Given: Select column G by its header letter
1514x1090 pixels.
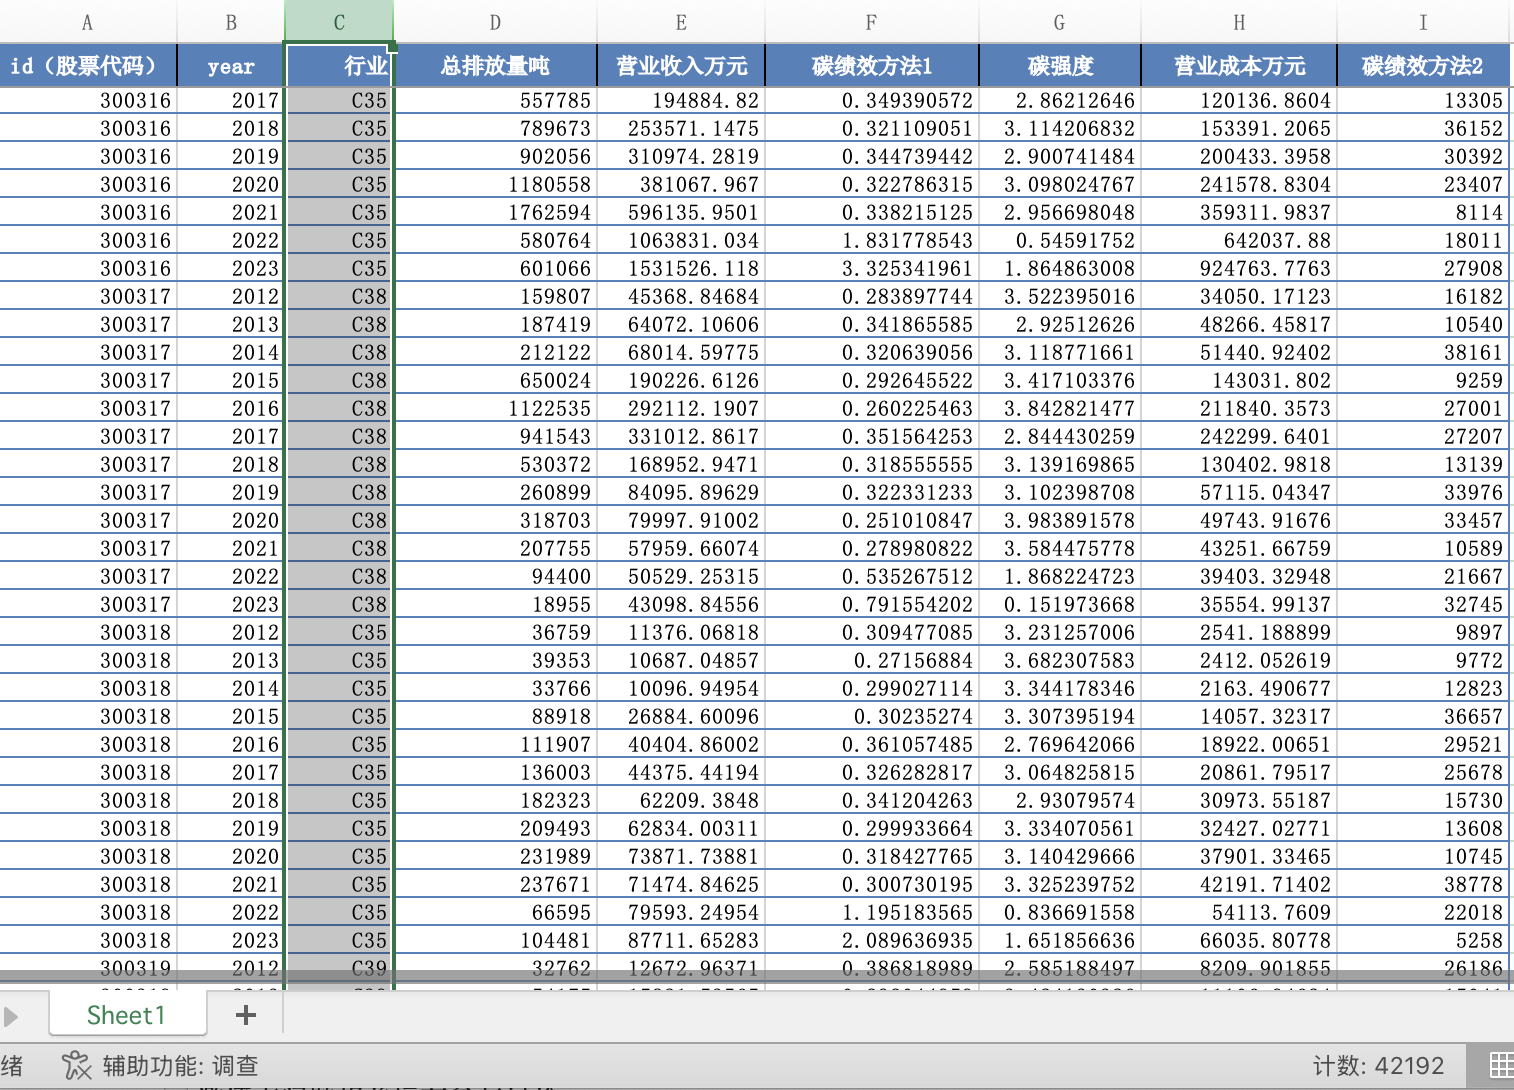Looking at the screenshot, I should pos(1059,22).
